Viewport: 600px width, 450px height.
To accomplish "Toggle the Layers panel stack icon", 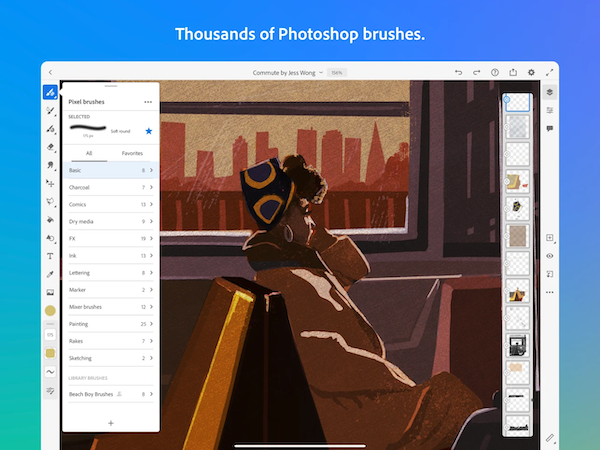I will tap(550, 92).
